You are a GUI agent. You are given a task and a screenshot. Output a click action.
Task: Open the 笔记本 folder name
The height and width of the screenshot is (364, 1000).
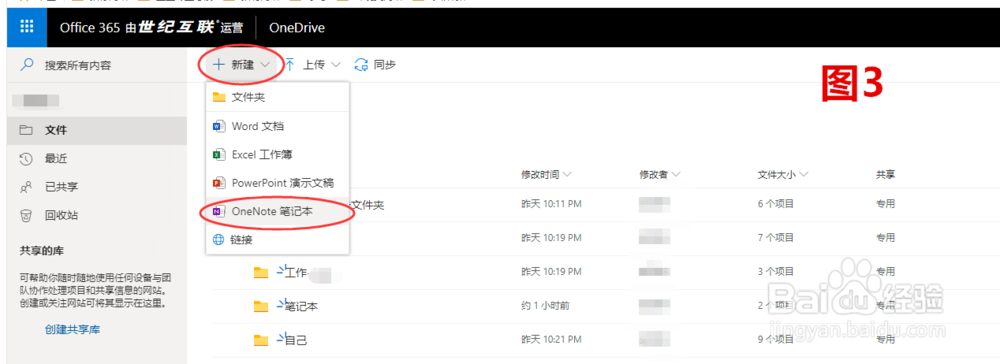pyautogui.click(x=301, y=307)
